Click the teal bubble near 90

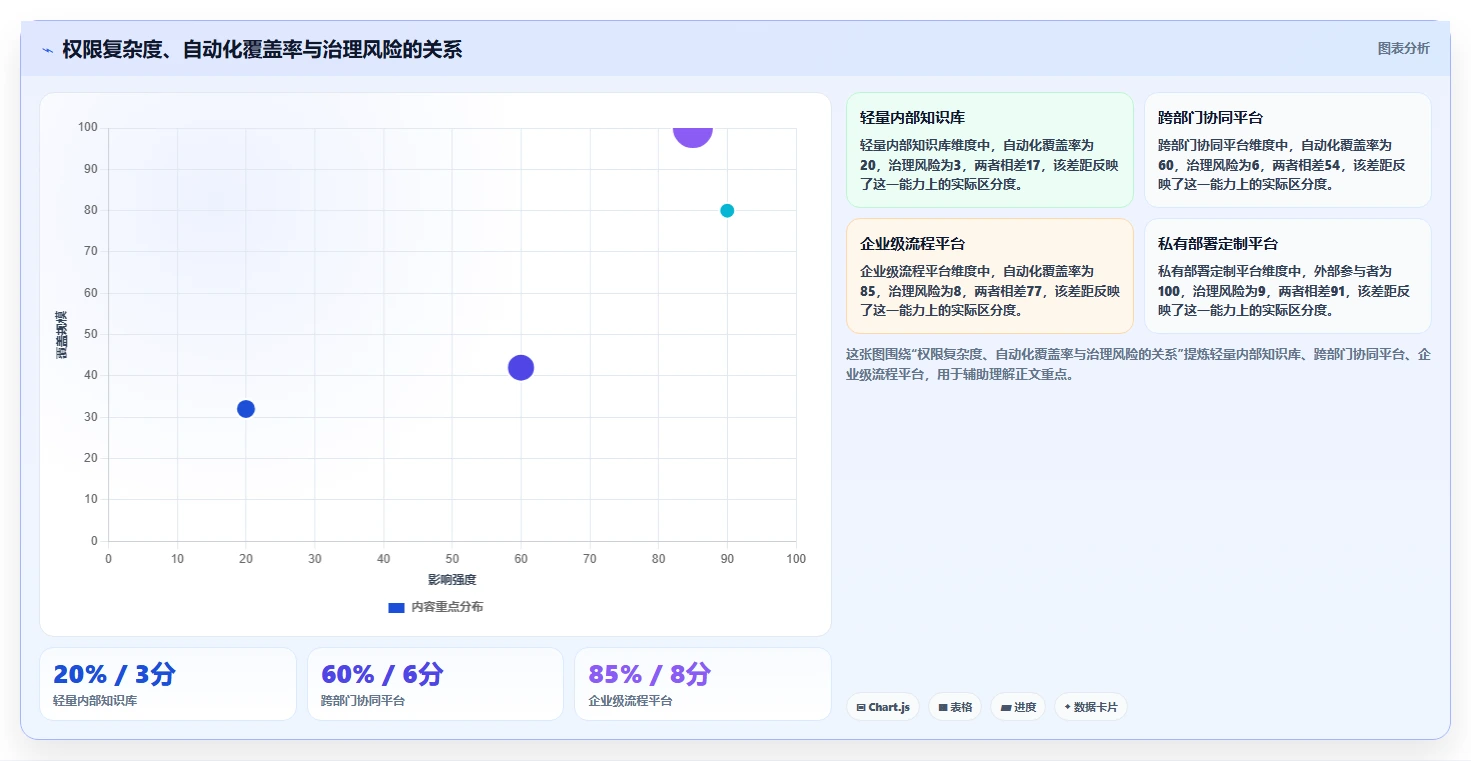[727, 210]
